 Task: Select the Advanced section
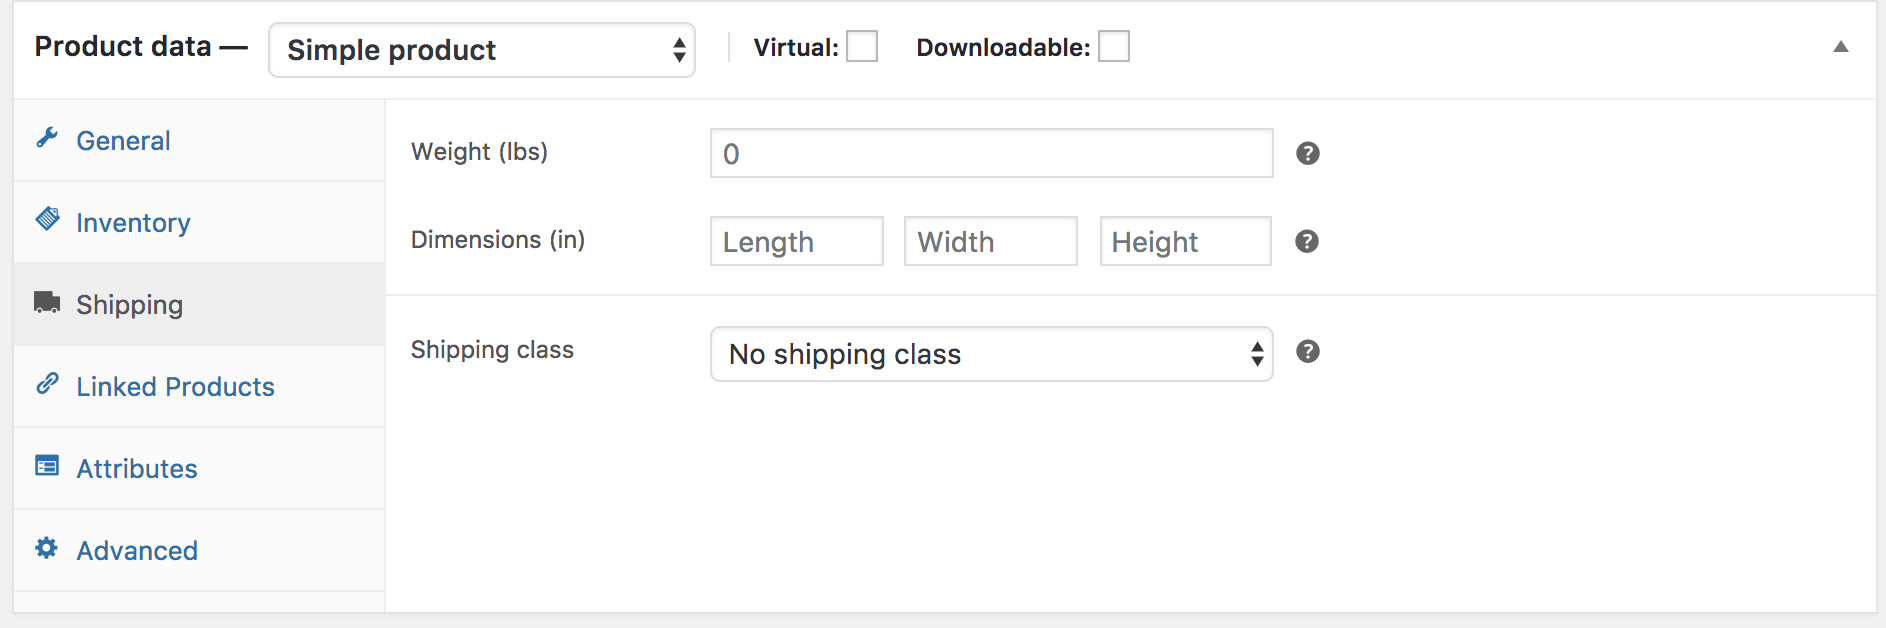pos(137,550)
